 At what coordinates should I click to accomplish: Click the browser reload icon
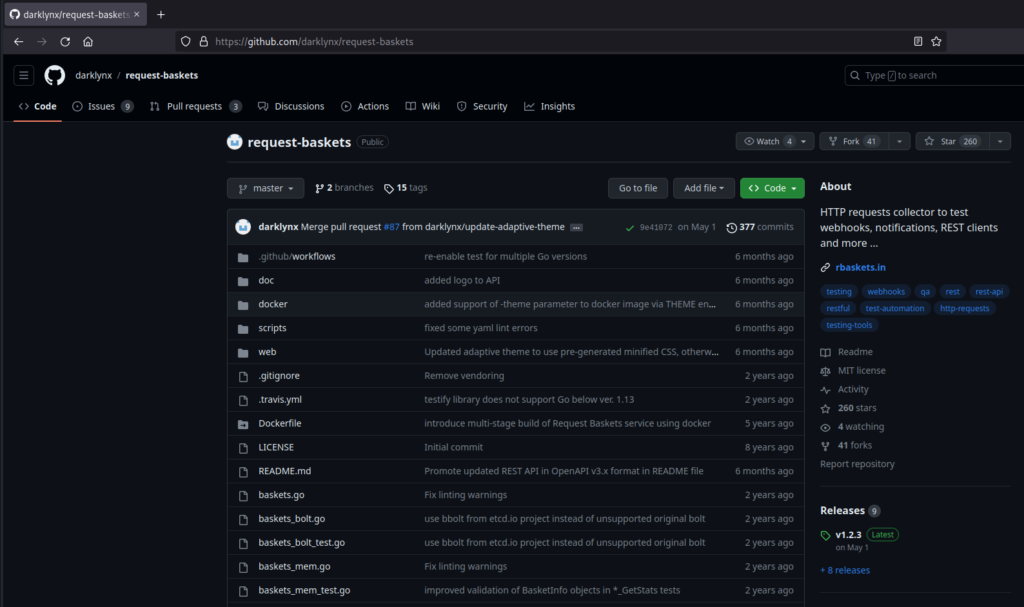tap(65, 42)
